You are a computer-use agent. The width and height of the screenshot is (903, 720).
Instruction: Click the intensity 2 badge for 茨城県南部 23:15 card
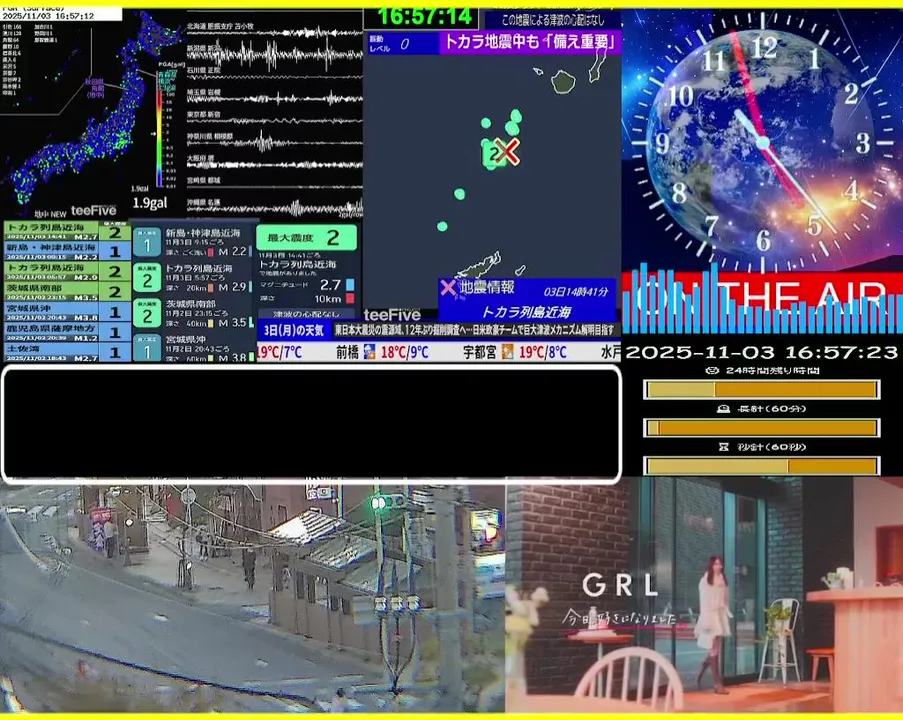click(x=147, y=313)
